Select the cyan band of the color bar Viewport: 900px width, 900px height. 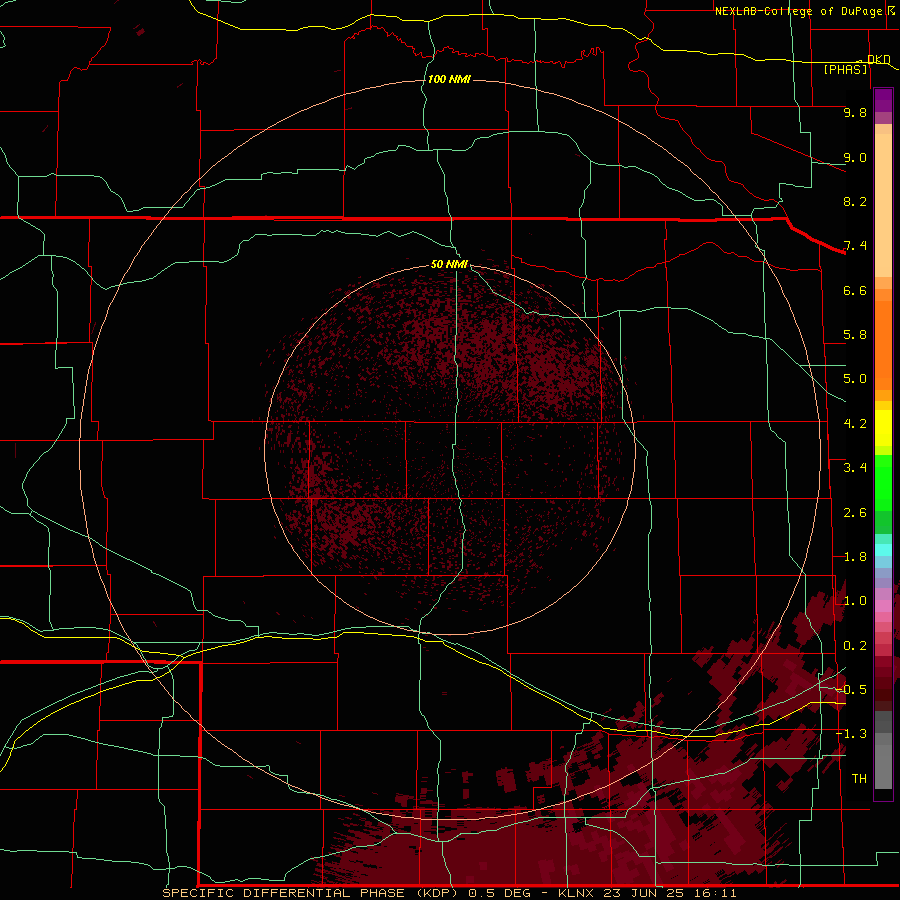[883, 550]
